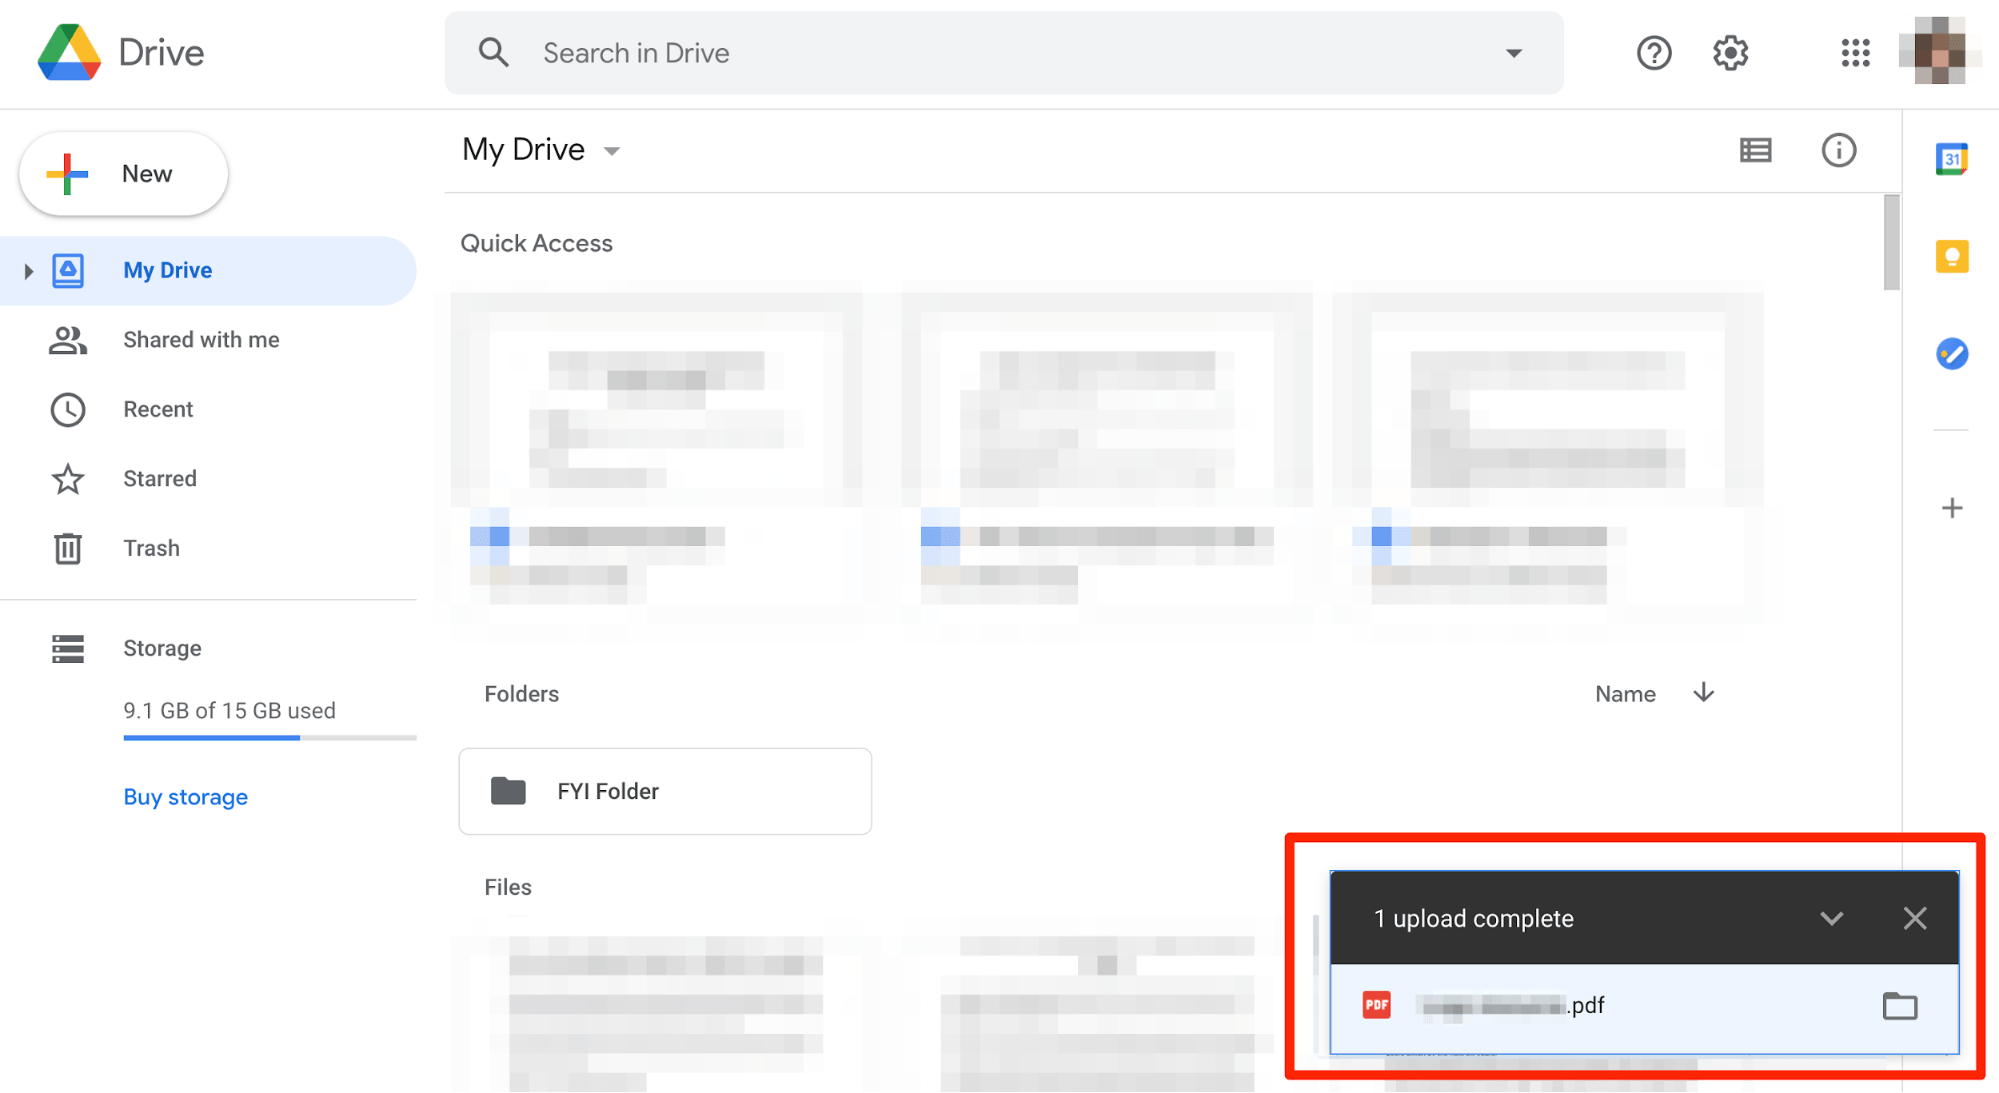Expand the My Drive tree item arrow
1999x1093 pixels.
pyautogui.click(x=27, y=269)
